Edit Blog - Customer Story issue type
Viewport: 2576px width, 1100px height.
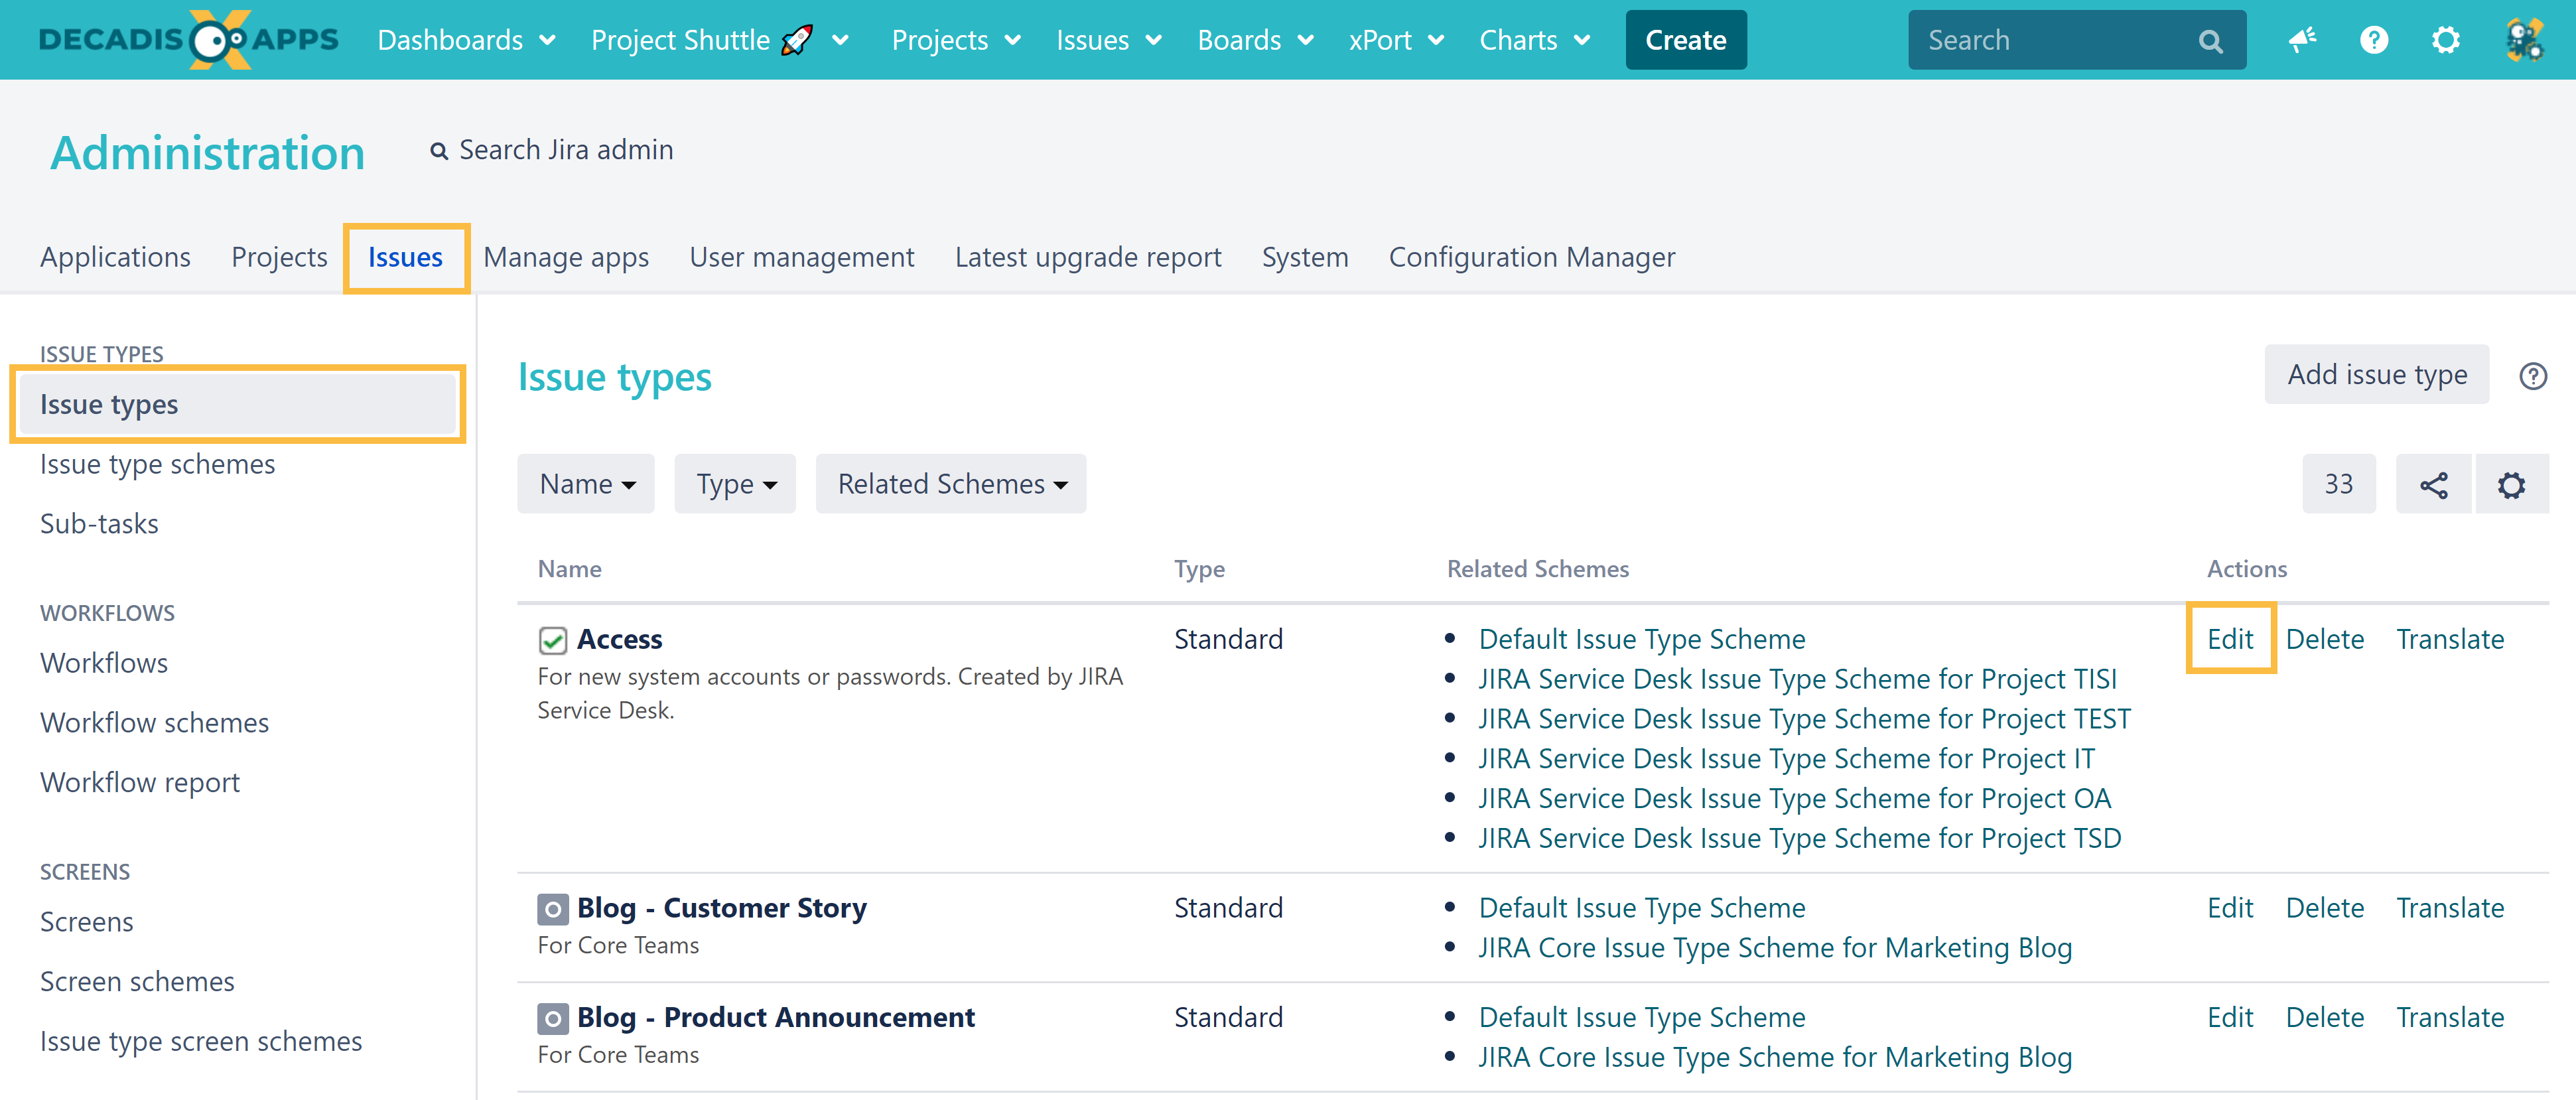click(2230, 909)
